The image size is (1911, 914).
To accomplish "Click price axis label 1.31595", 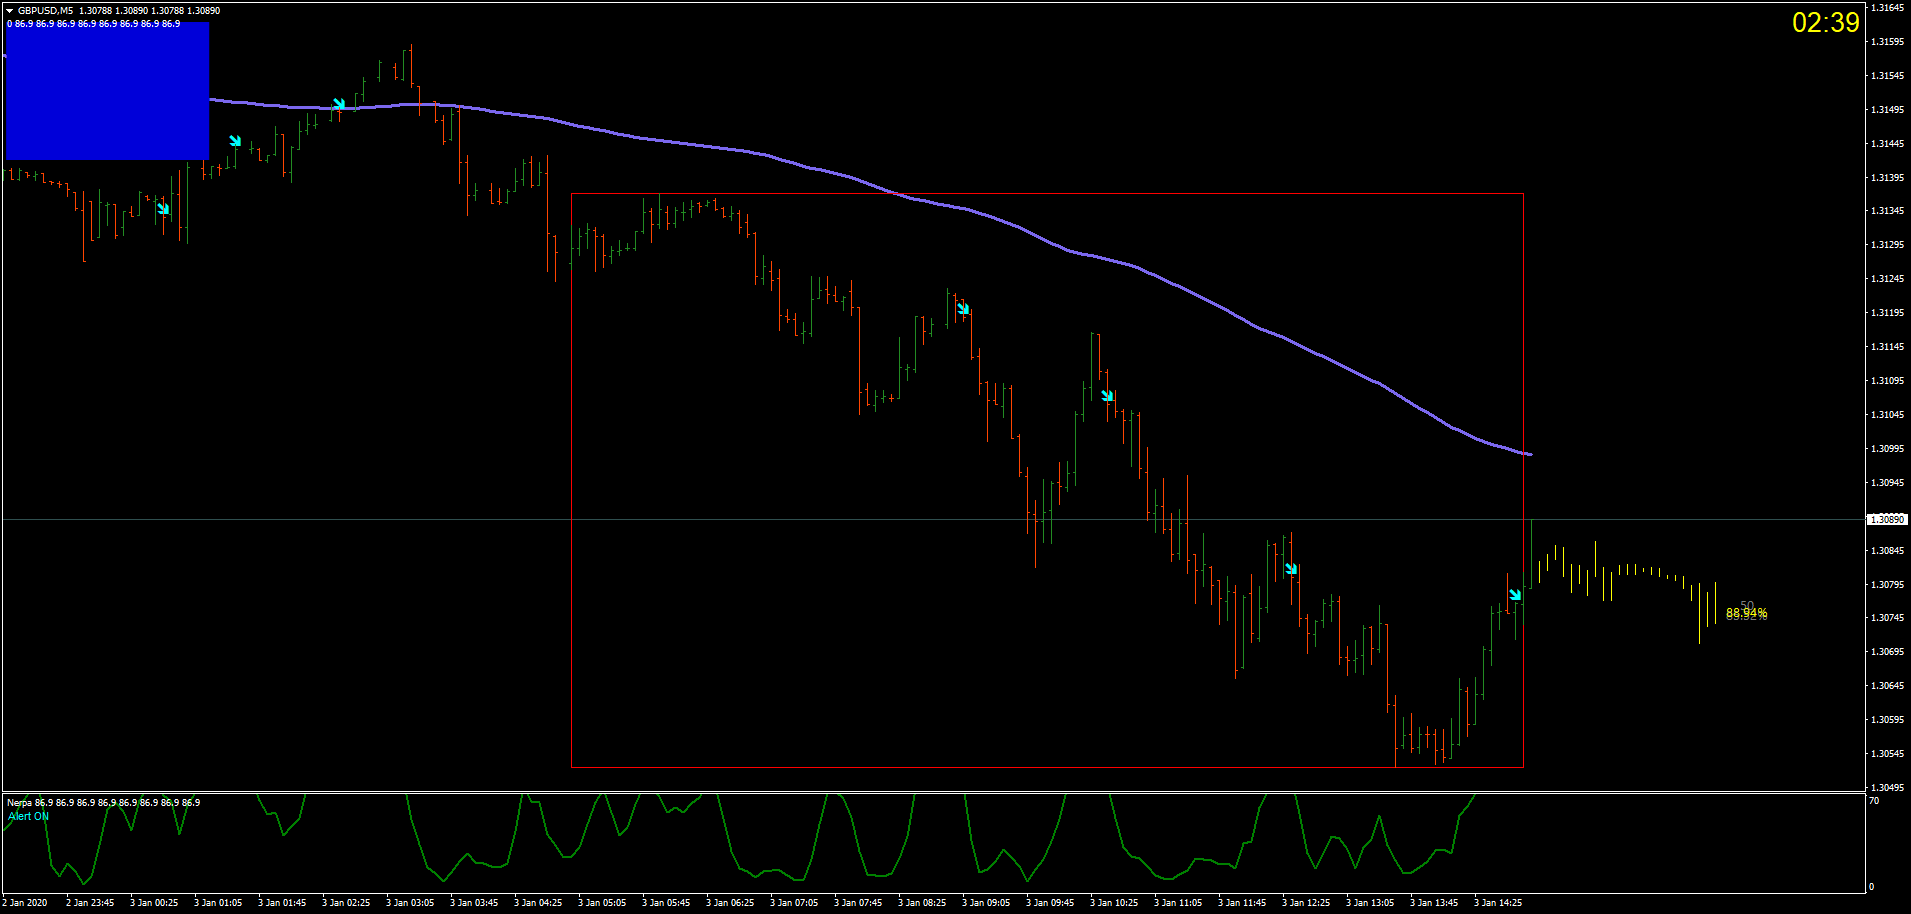I will point(1887,42).
